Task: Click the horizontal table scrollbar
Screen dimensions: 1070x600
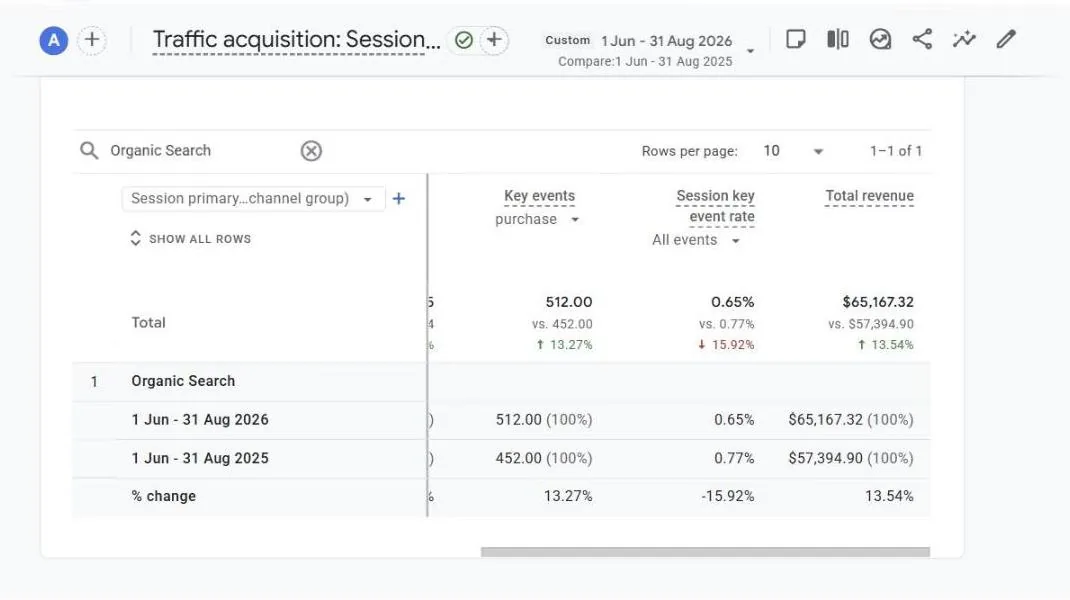Action: coord(705,552)
